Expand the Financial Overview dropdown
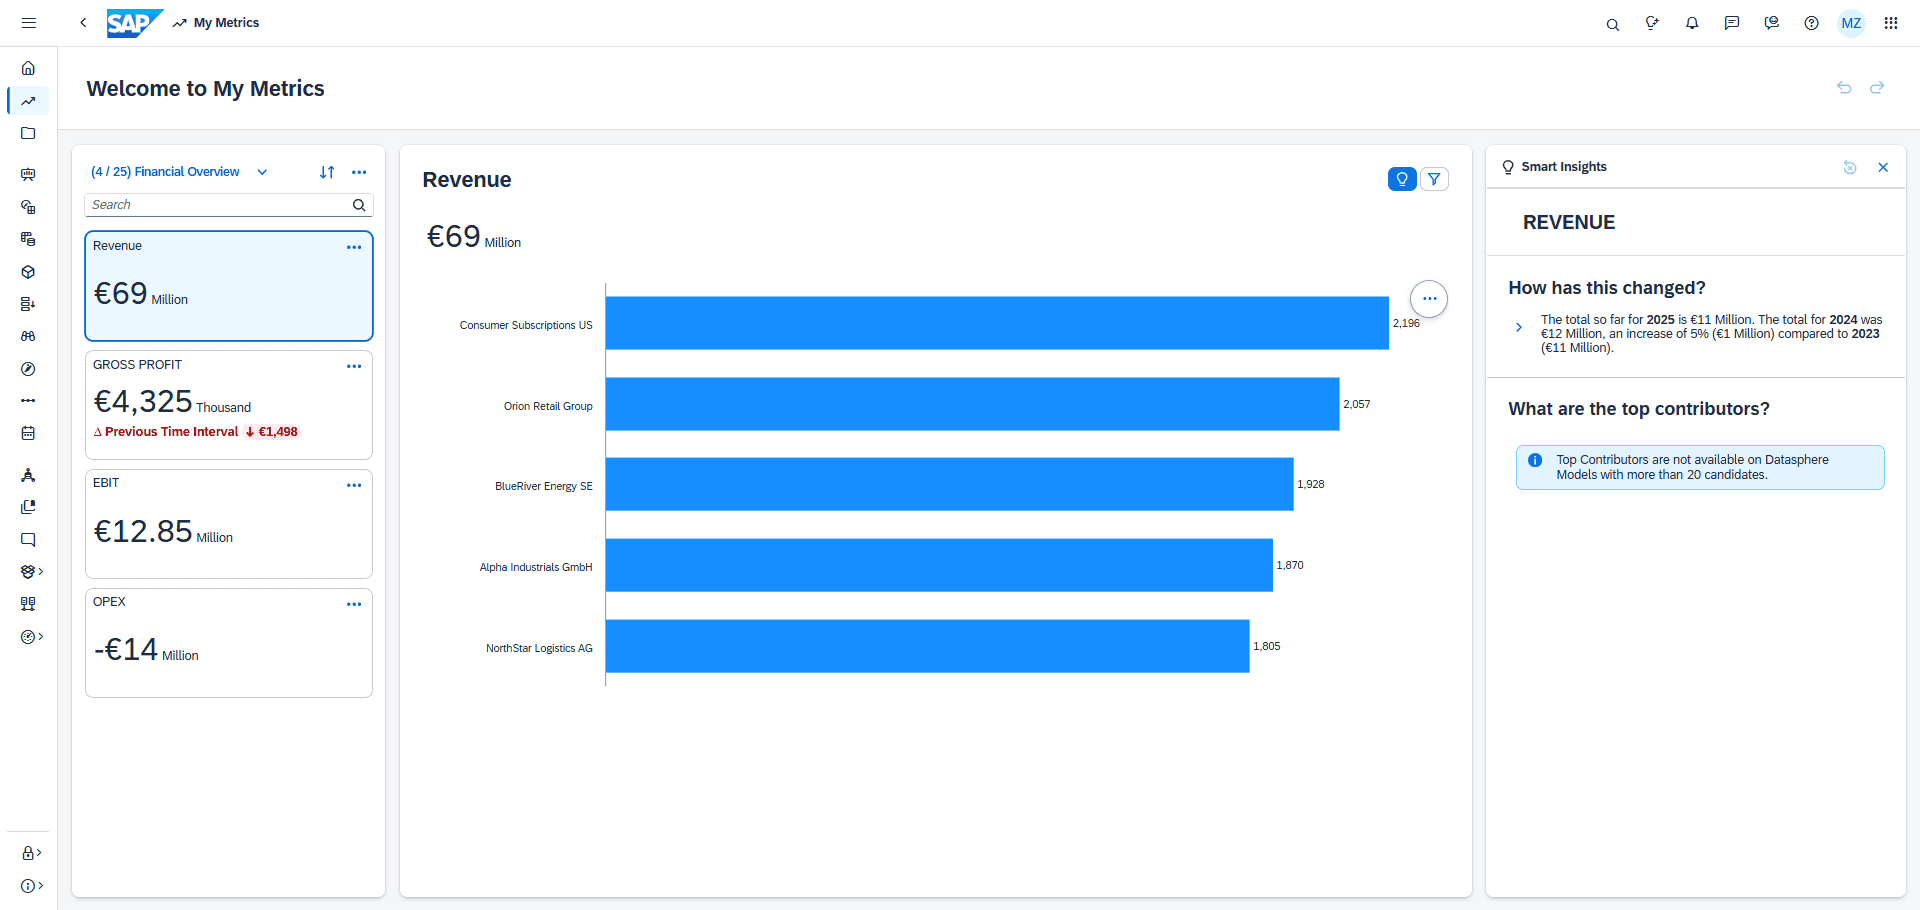The width and height of the screenshot is (1920, 910). (262, 172)
